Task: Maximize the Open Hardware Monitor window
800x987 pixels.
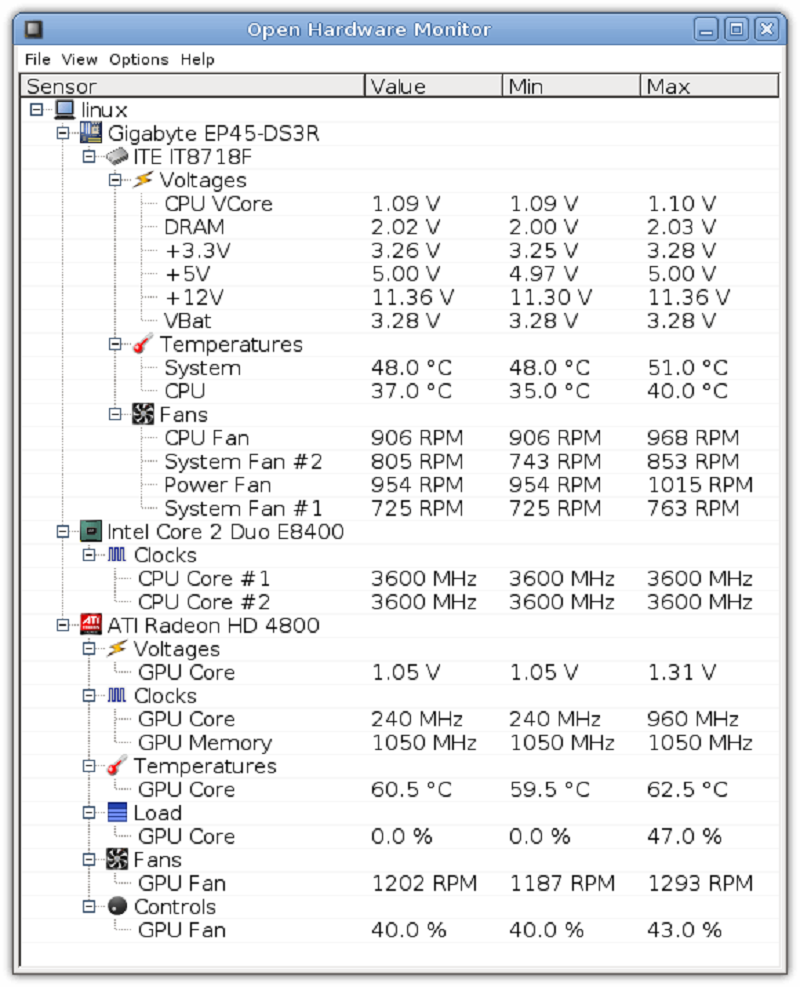Action: pos(736,29)
